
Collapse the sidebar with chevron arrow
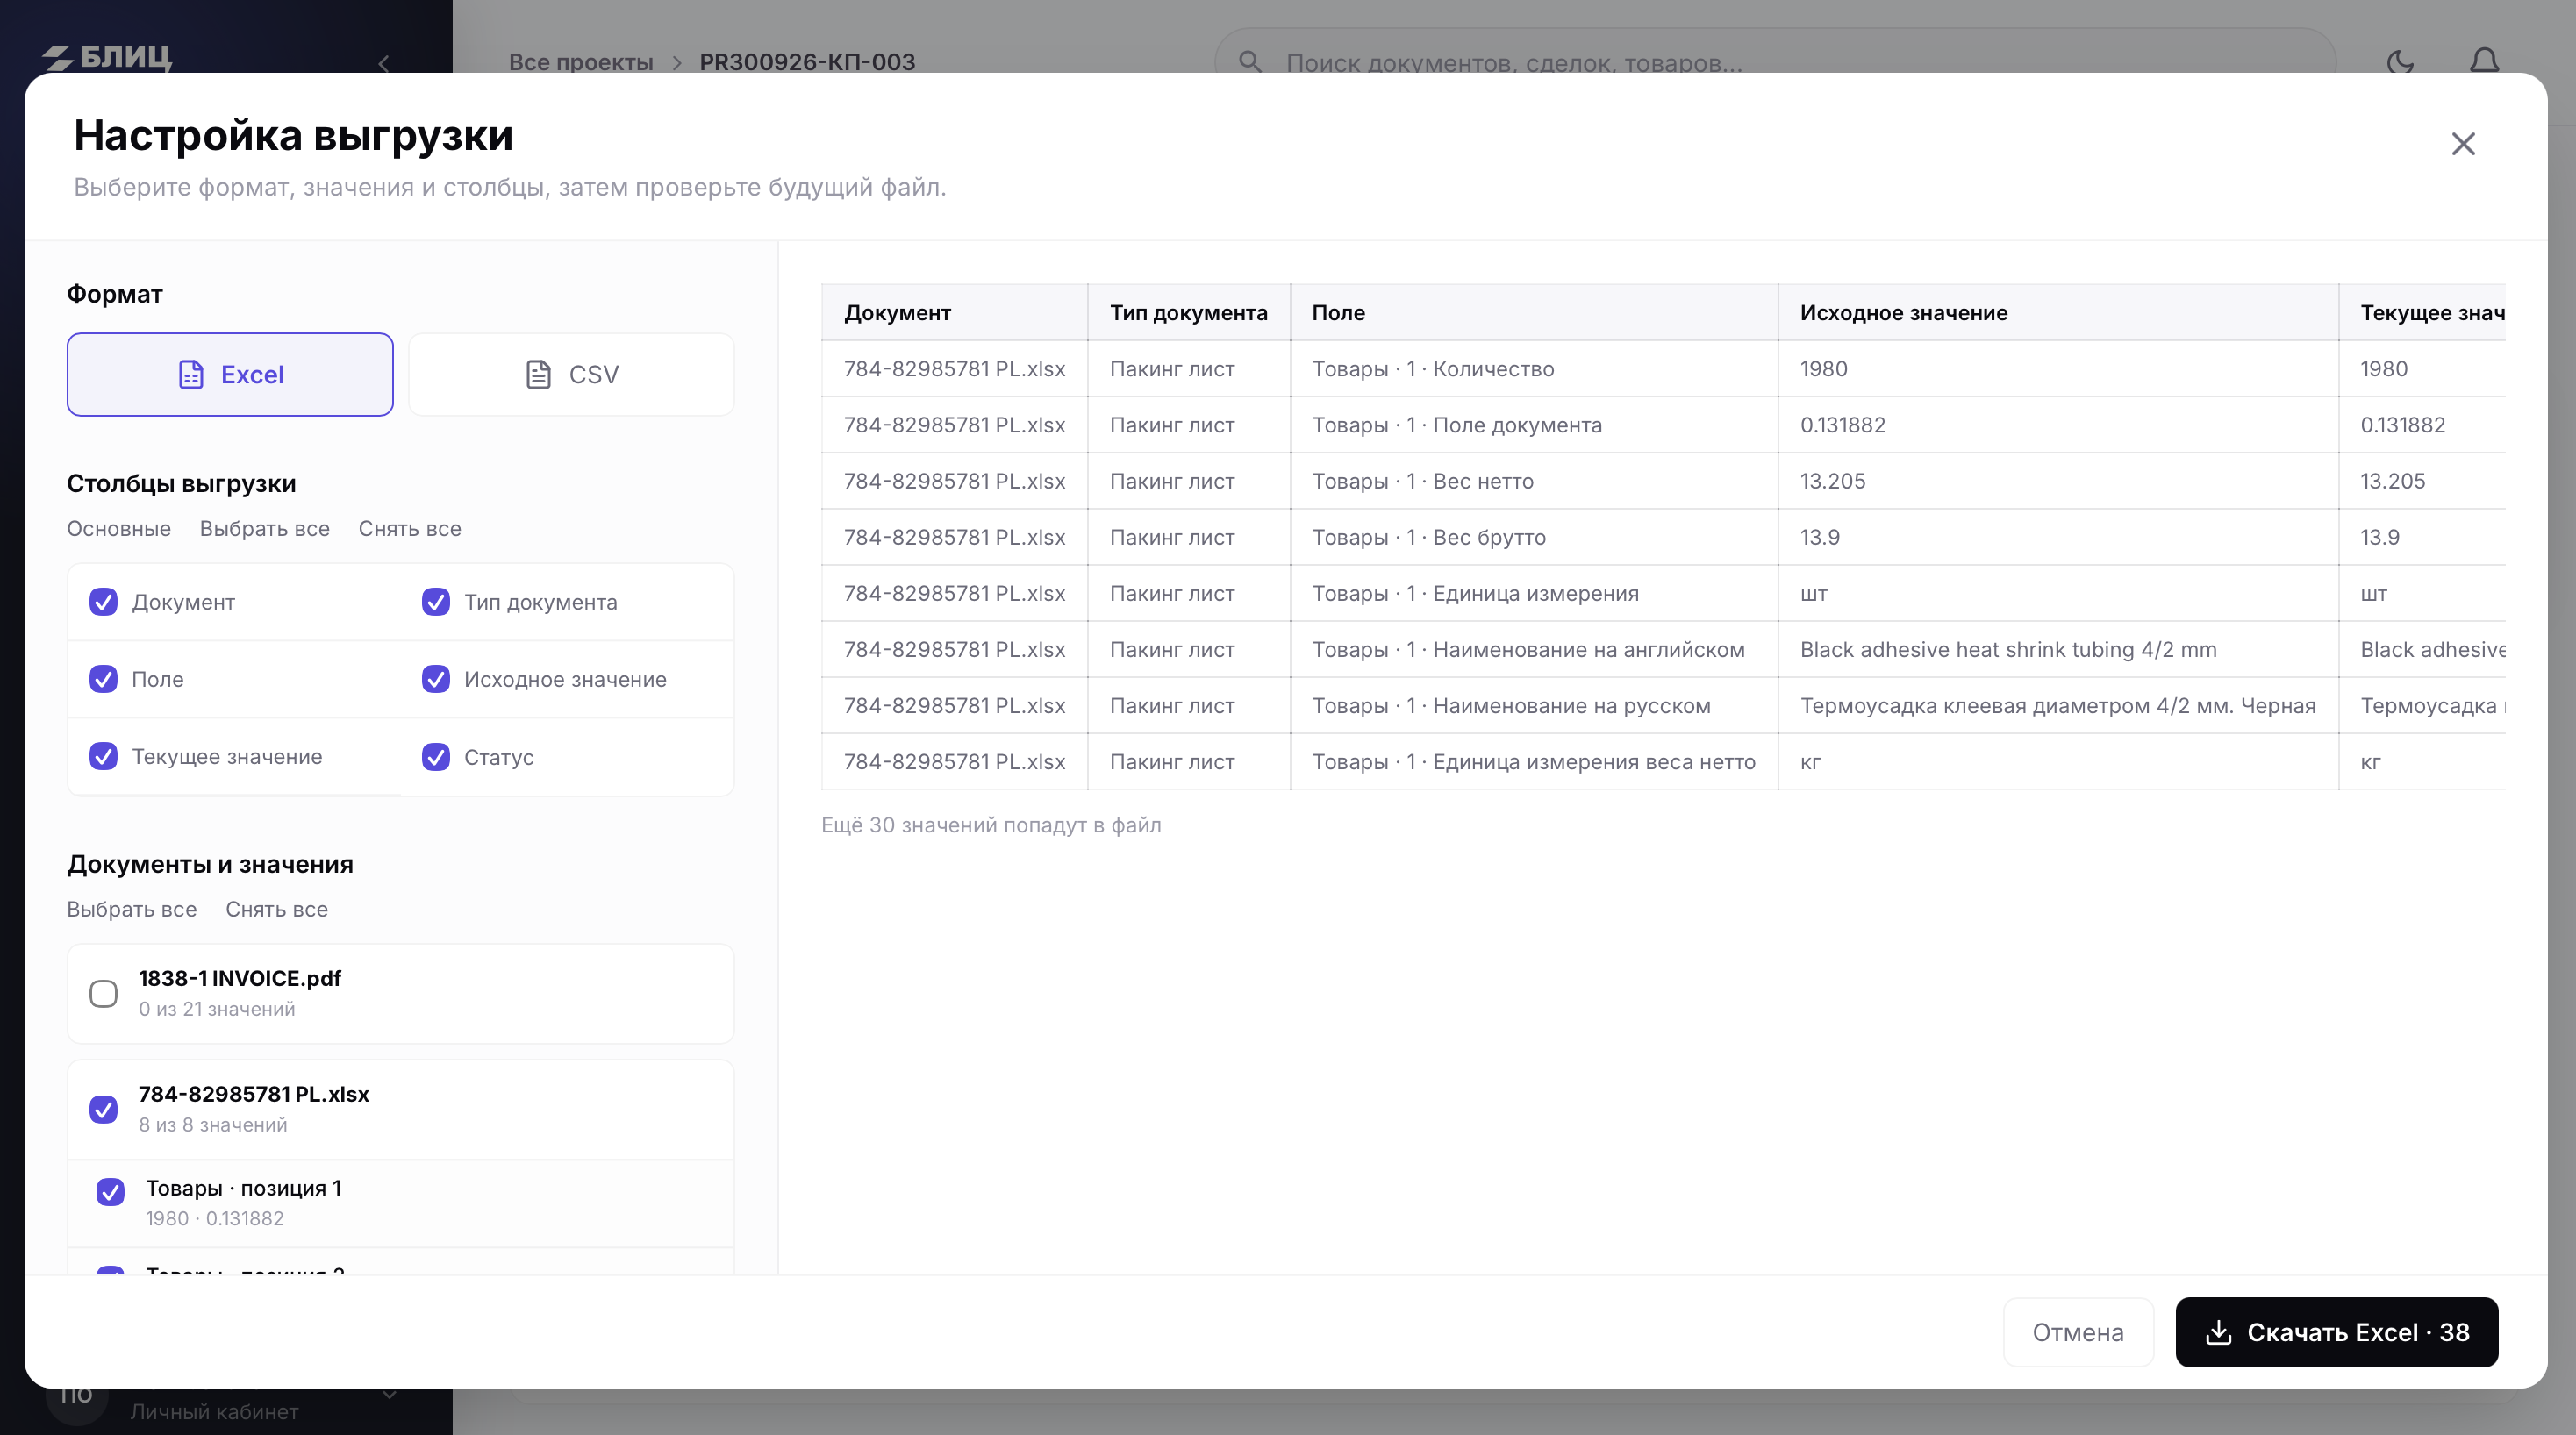pyautogui.click(x=384, y=64)
